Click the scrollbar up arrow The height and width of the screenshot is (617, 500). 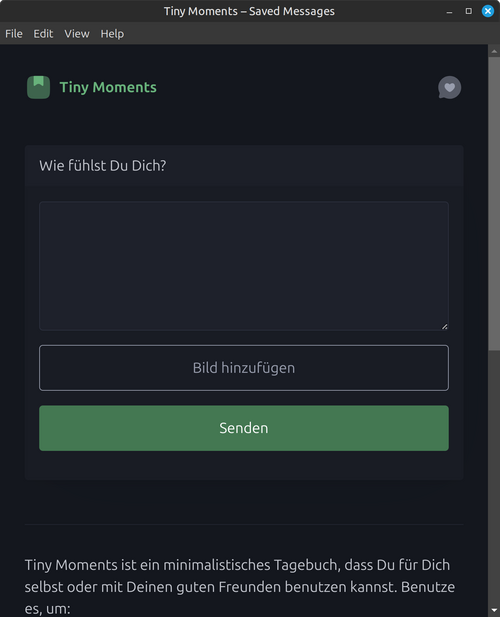click(494, 51)
